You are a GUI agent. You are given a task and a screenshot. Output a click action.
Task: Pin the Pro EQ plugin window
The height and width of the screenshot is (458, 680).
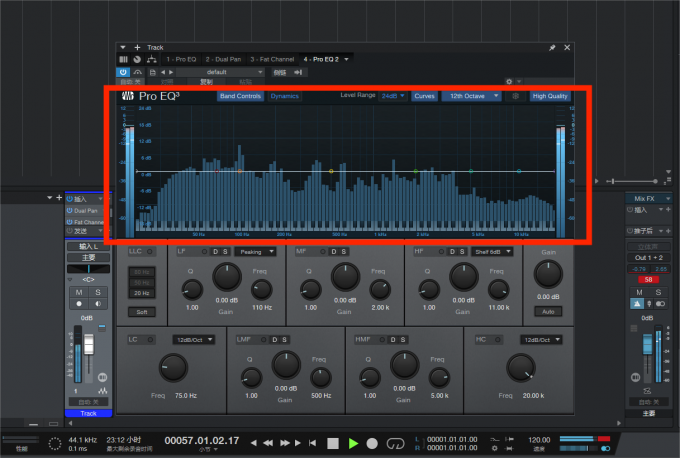[x=552, y=47]
